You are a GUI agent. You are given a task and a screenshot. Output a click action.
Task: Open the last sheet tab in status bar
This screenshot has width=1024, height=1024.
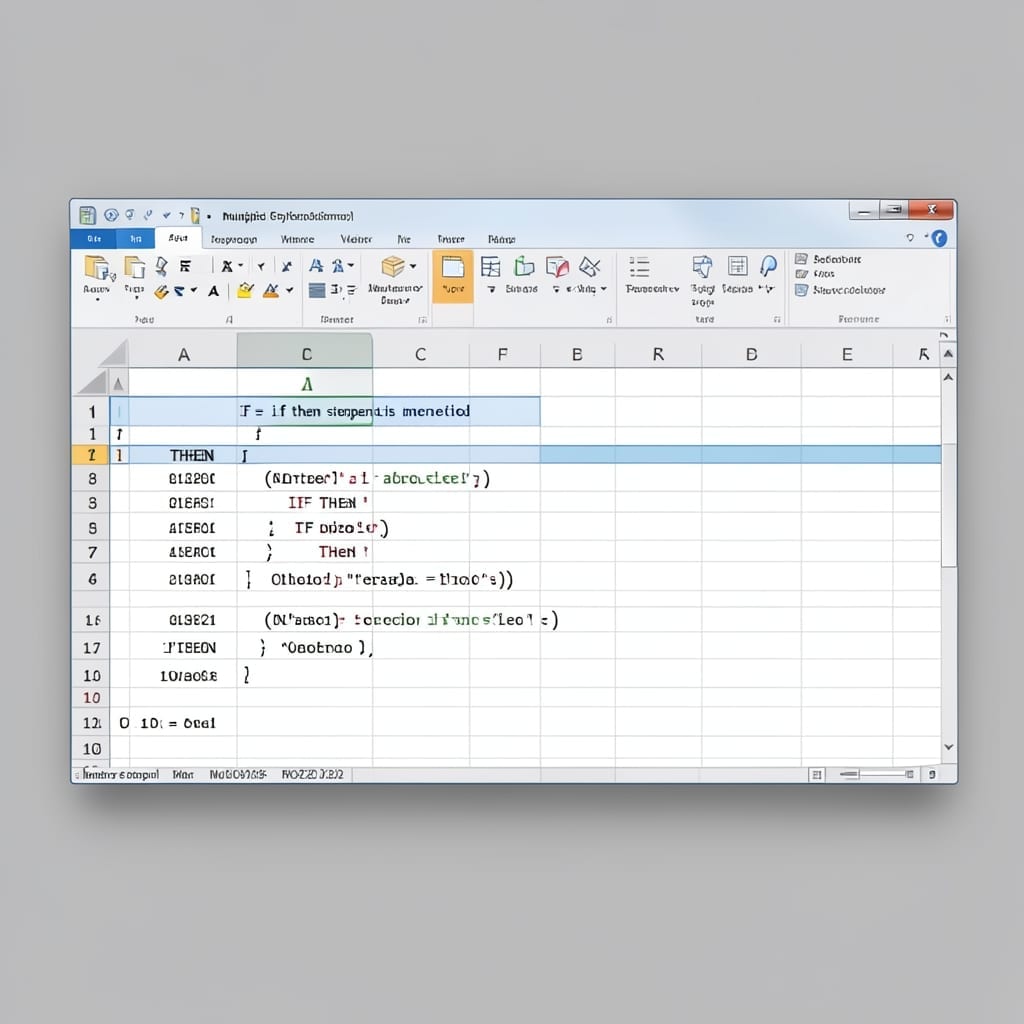pyautogui.click(x=313, y=775)
